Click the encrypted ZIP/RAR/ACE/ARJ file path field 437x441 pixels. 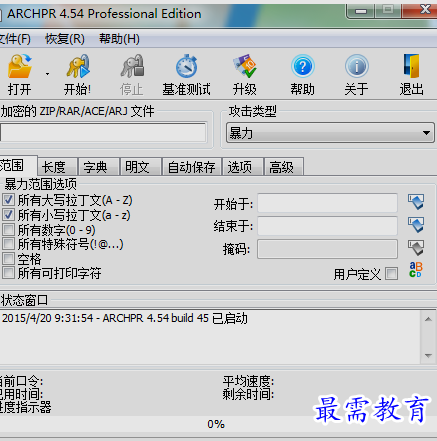click(103, 133)
